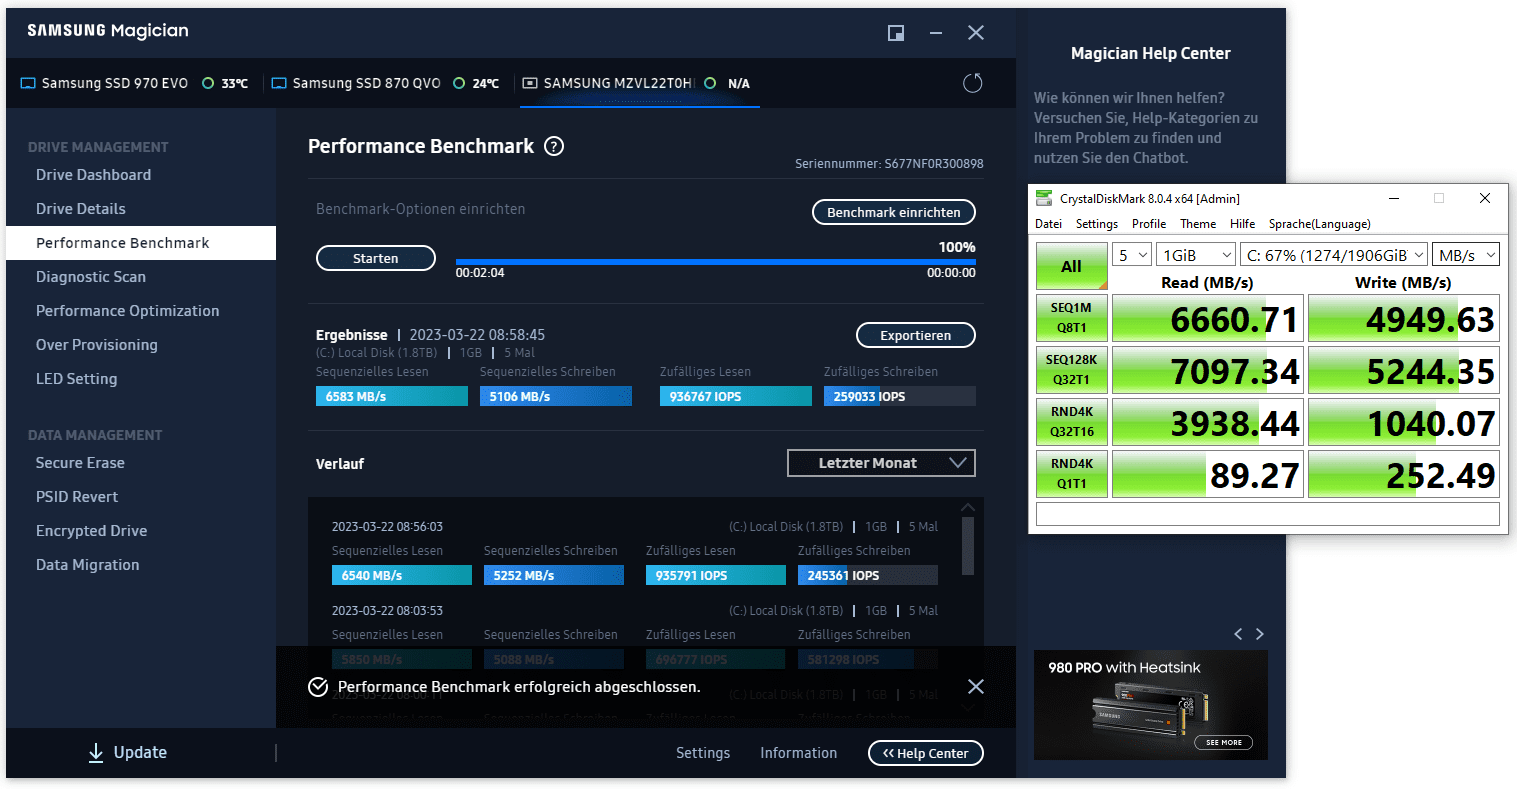Screen dimensions: 1517x789
Task: Click the refresh icon in Magician header
Action: (972, 83)
